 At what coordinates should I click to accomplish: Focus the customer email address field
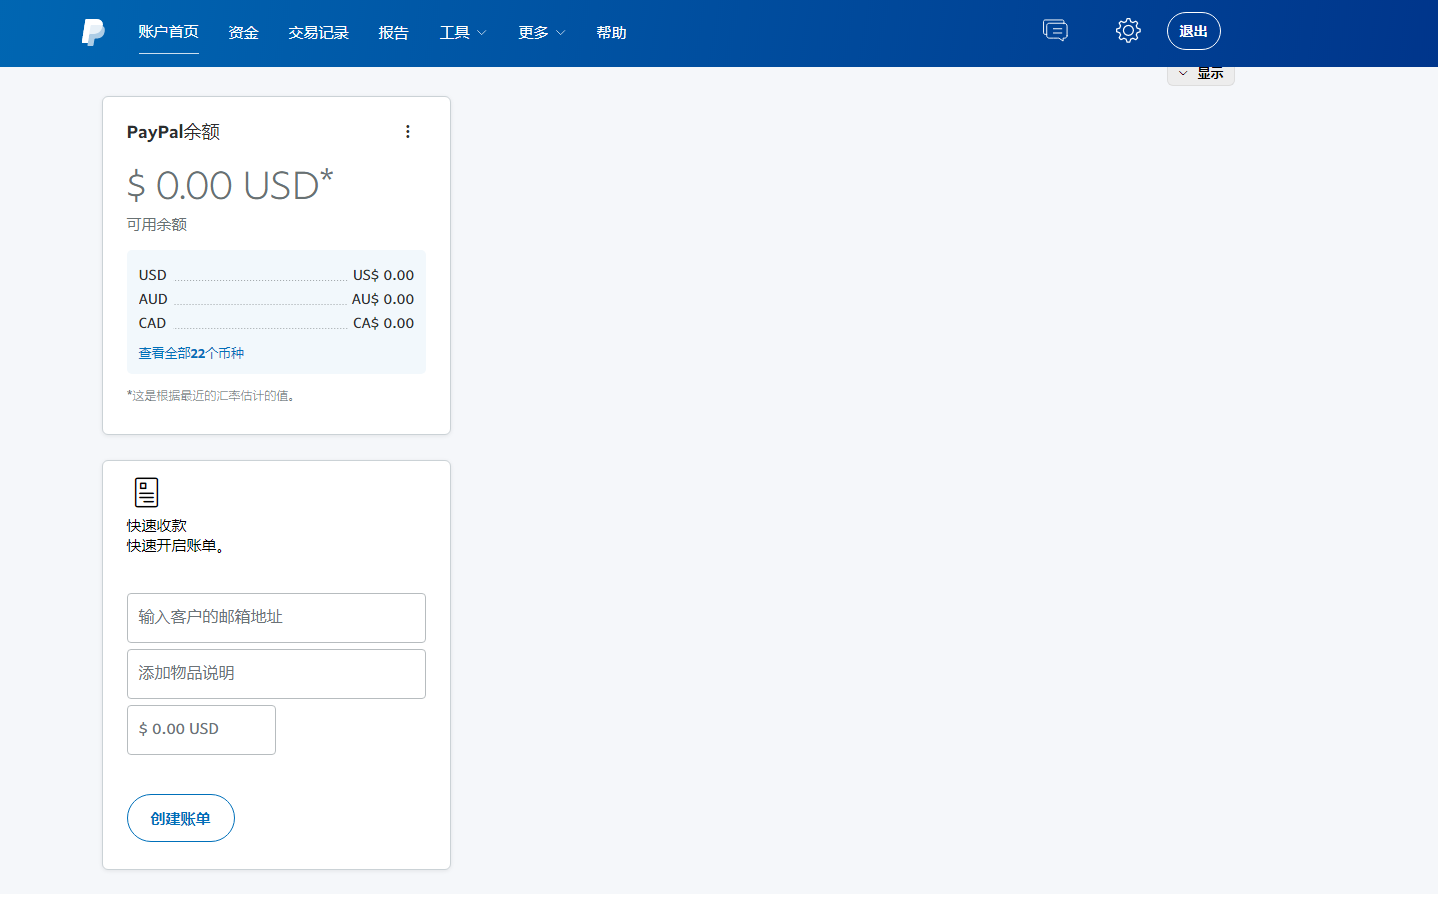[276, 618]
